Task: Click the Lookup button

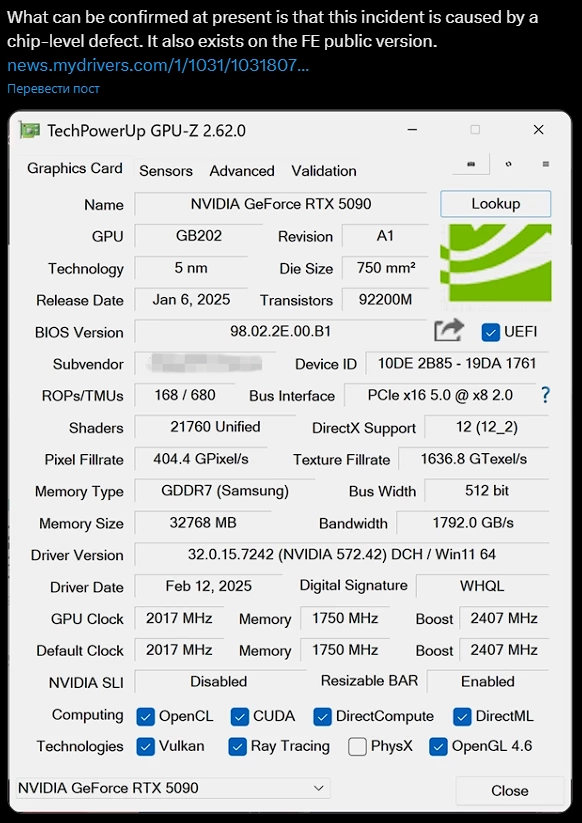Action: pyautogui.click(x=495, y=204)
